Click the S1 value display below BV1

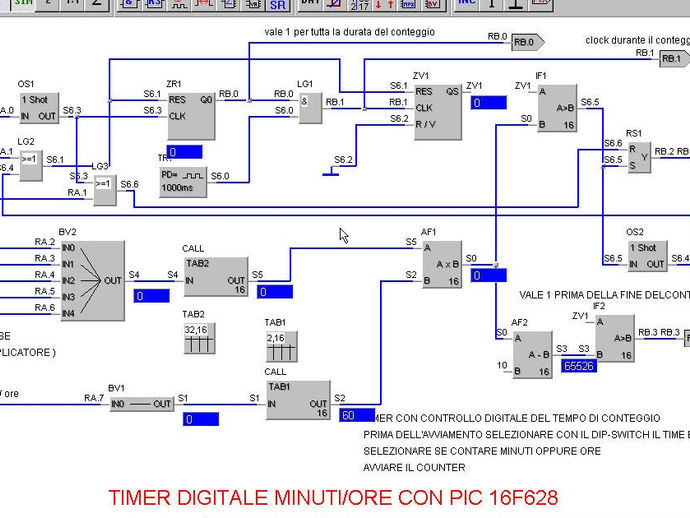[201, 419]
